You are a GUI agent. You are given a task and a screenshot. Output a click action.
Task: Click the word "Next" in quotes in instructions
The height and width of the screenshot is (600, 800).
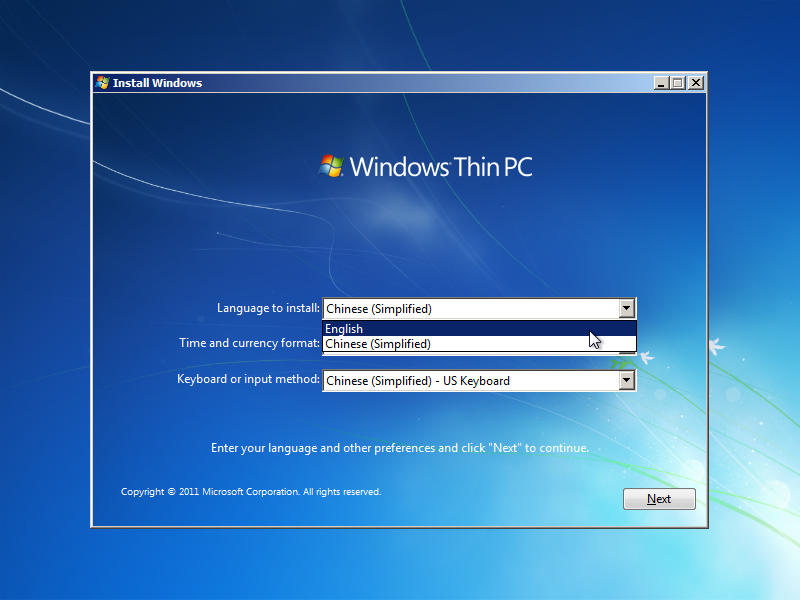coord(506,448)
